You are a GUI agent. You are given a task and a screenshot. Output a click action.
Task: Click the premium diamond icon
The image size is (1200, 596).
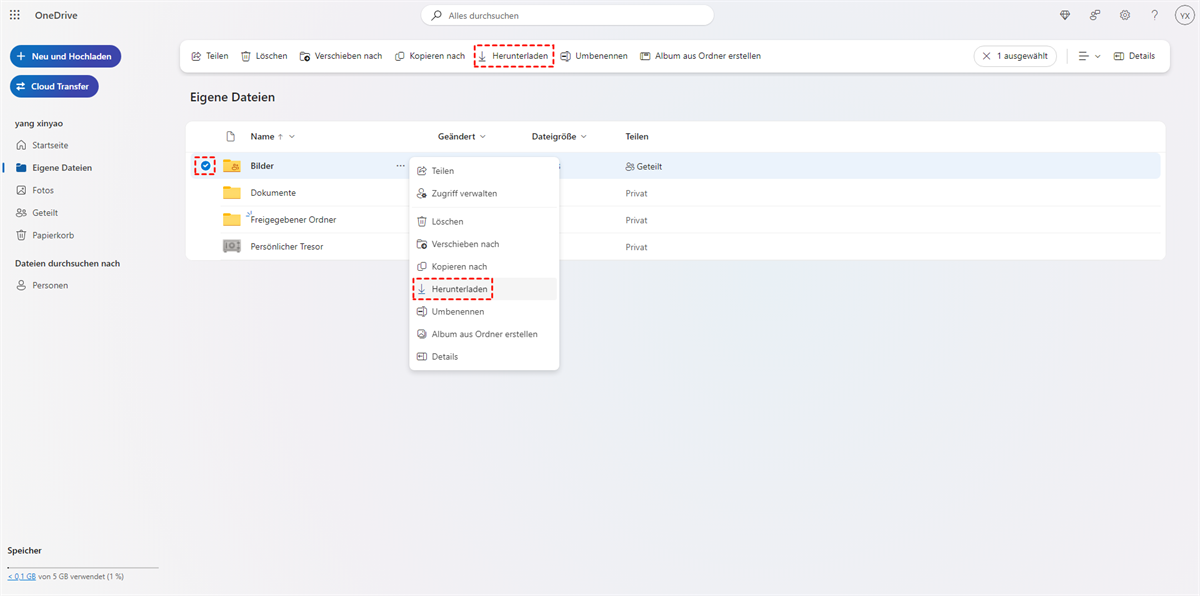[1065, 15]
